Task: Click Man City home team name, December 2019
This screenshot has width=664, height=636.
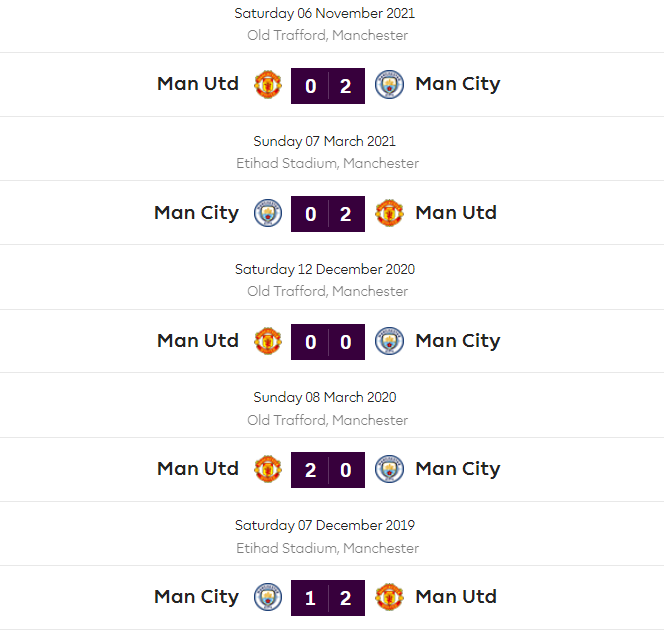Action: tap(197, 597)
